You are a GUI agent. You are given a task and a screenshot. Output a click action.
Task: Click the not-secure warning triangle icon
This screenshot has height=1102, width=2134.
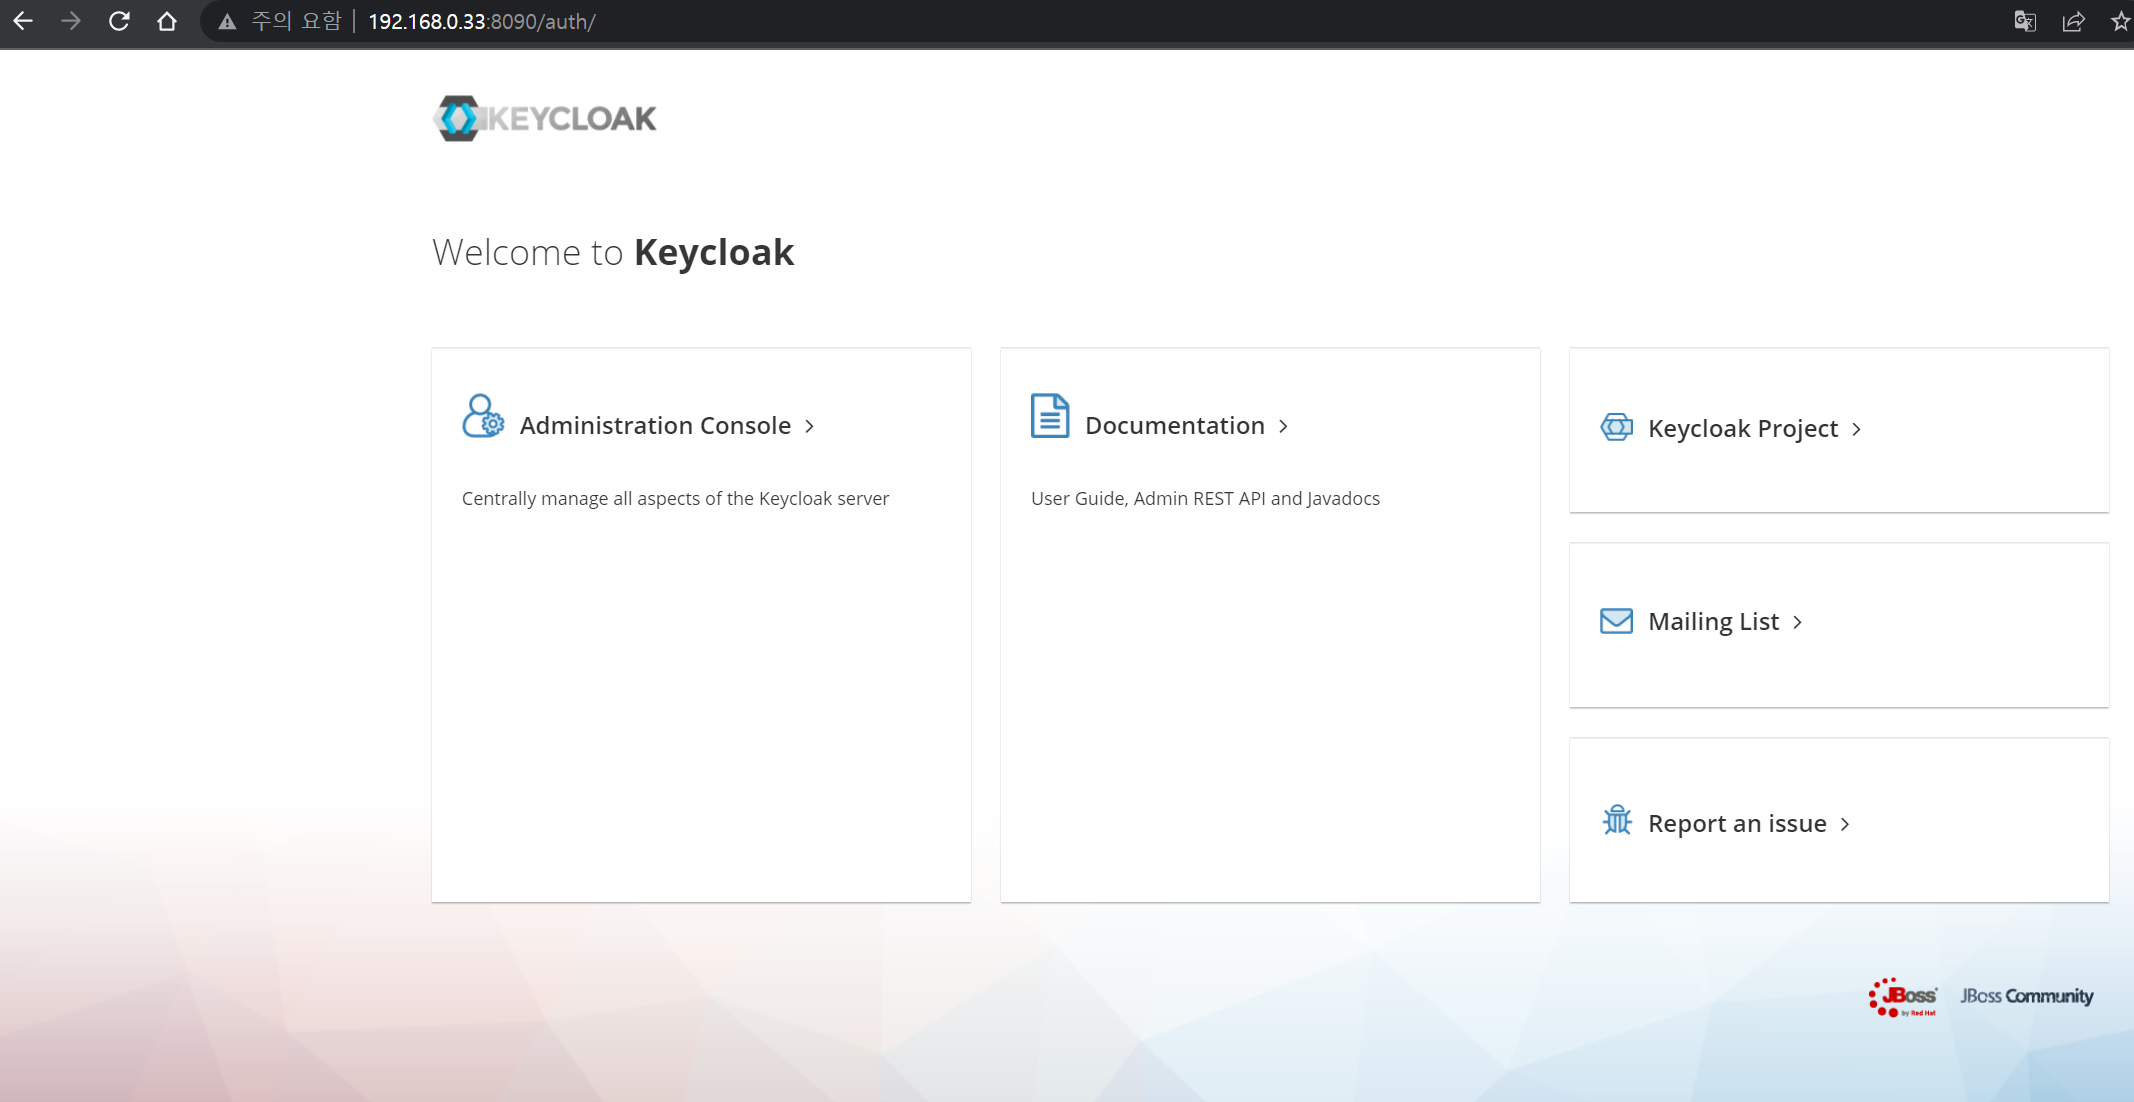coord(227,22)
